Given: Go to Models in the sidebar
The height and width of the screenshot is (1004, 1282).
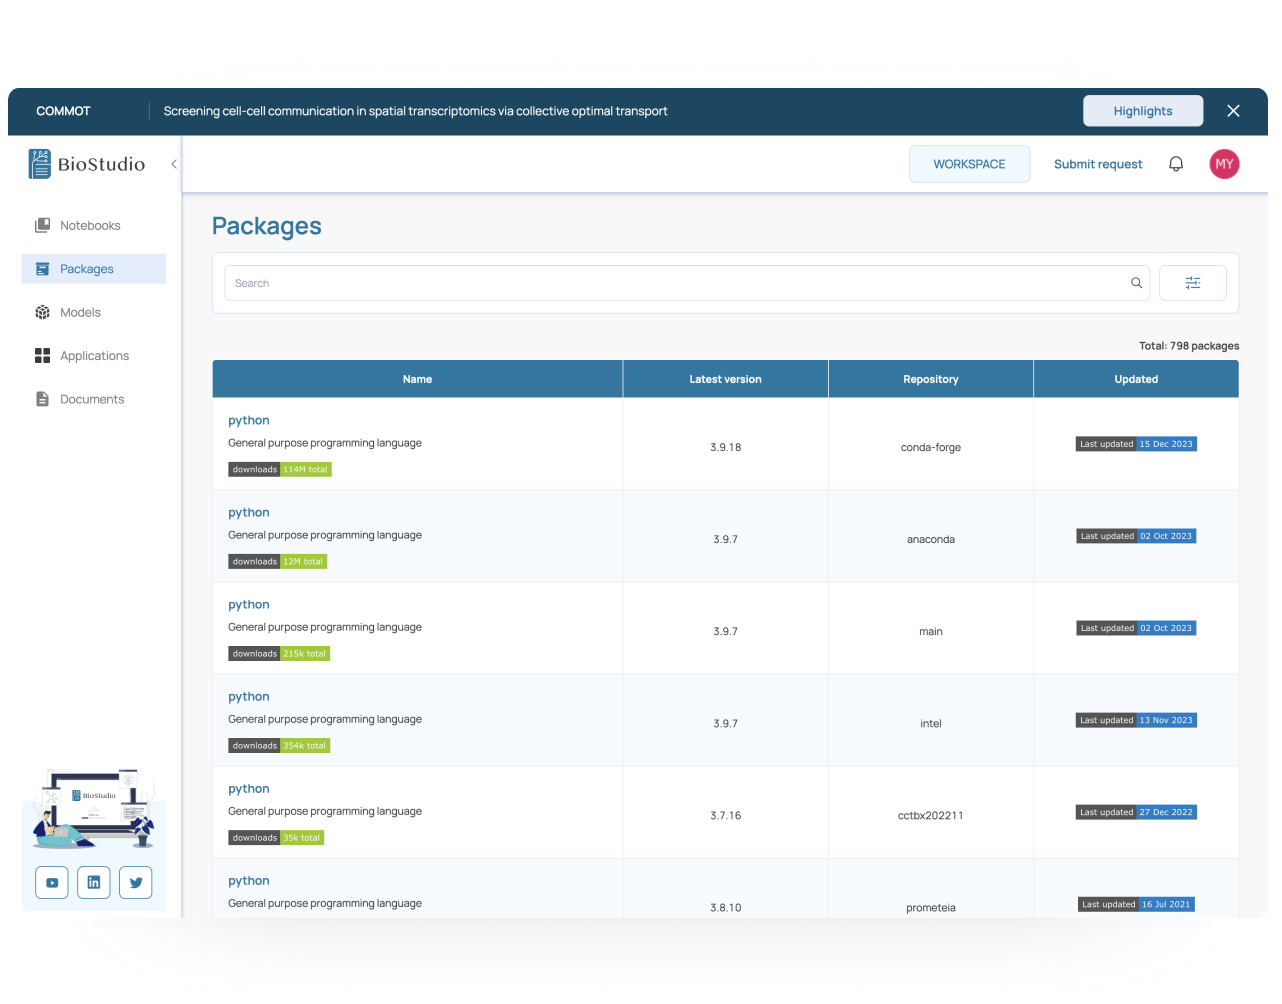Looking at the screenshot, I should tap(80, 312).
